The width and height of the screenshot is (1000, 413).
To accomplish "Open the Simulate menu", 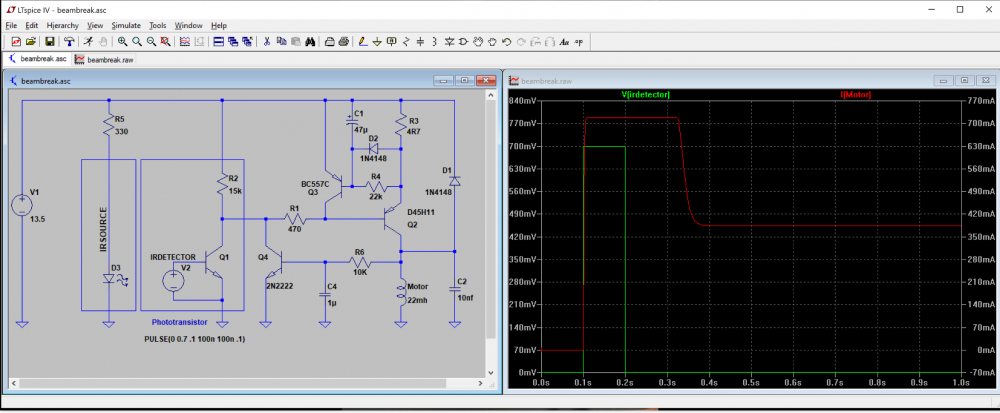I will [x=126, y=25].
